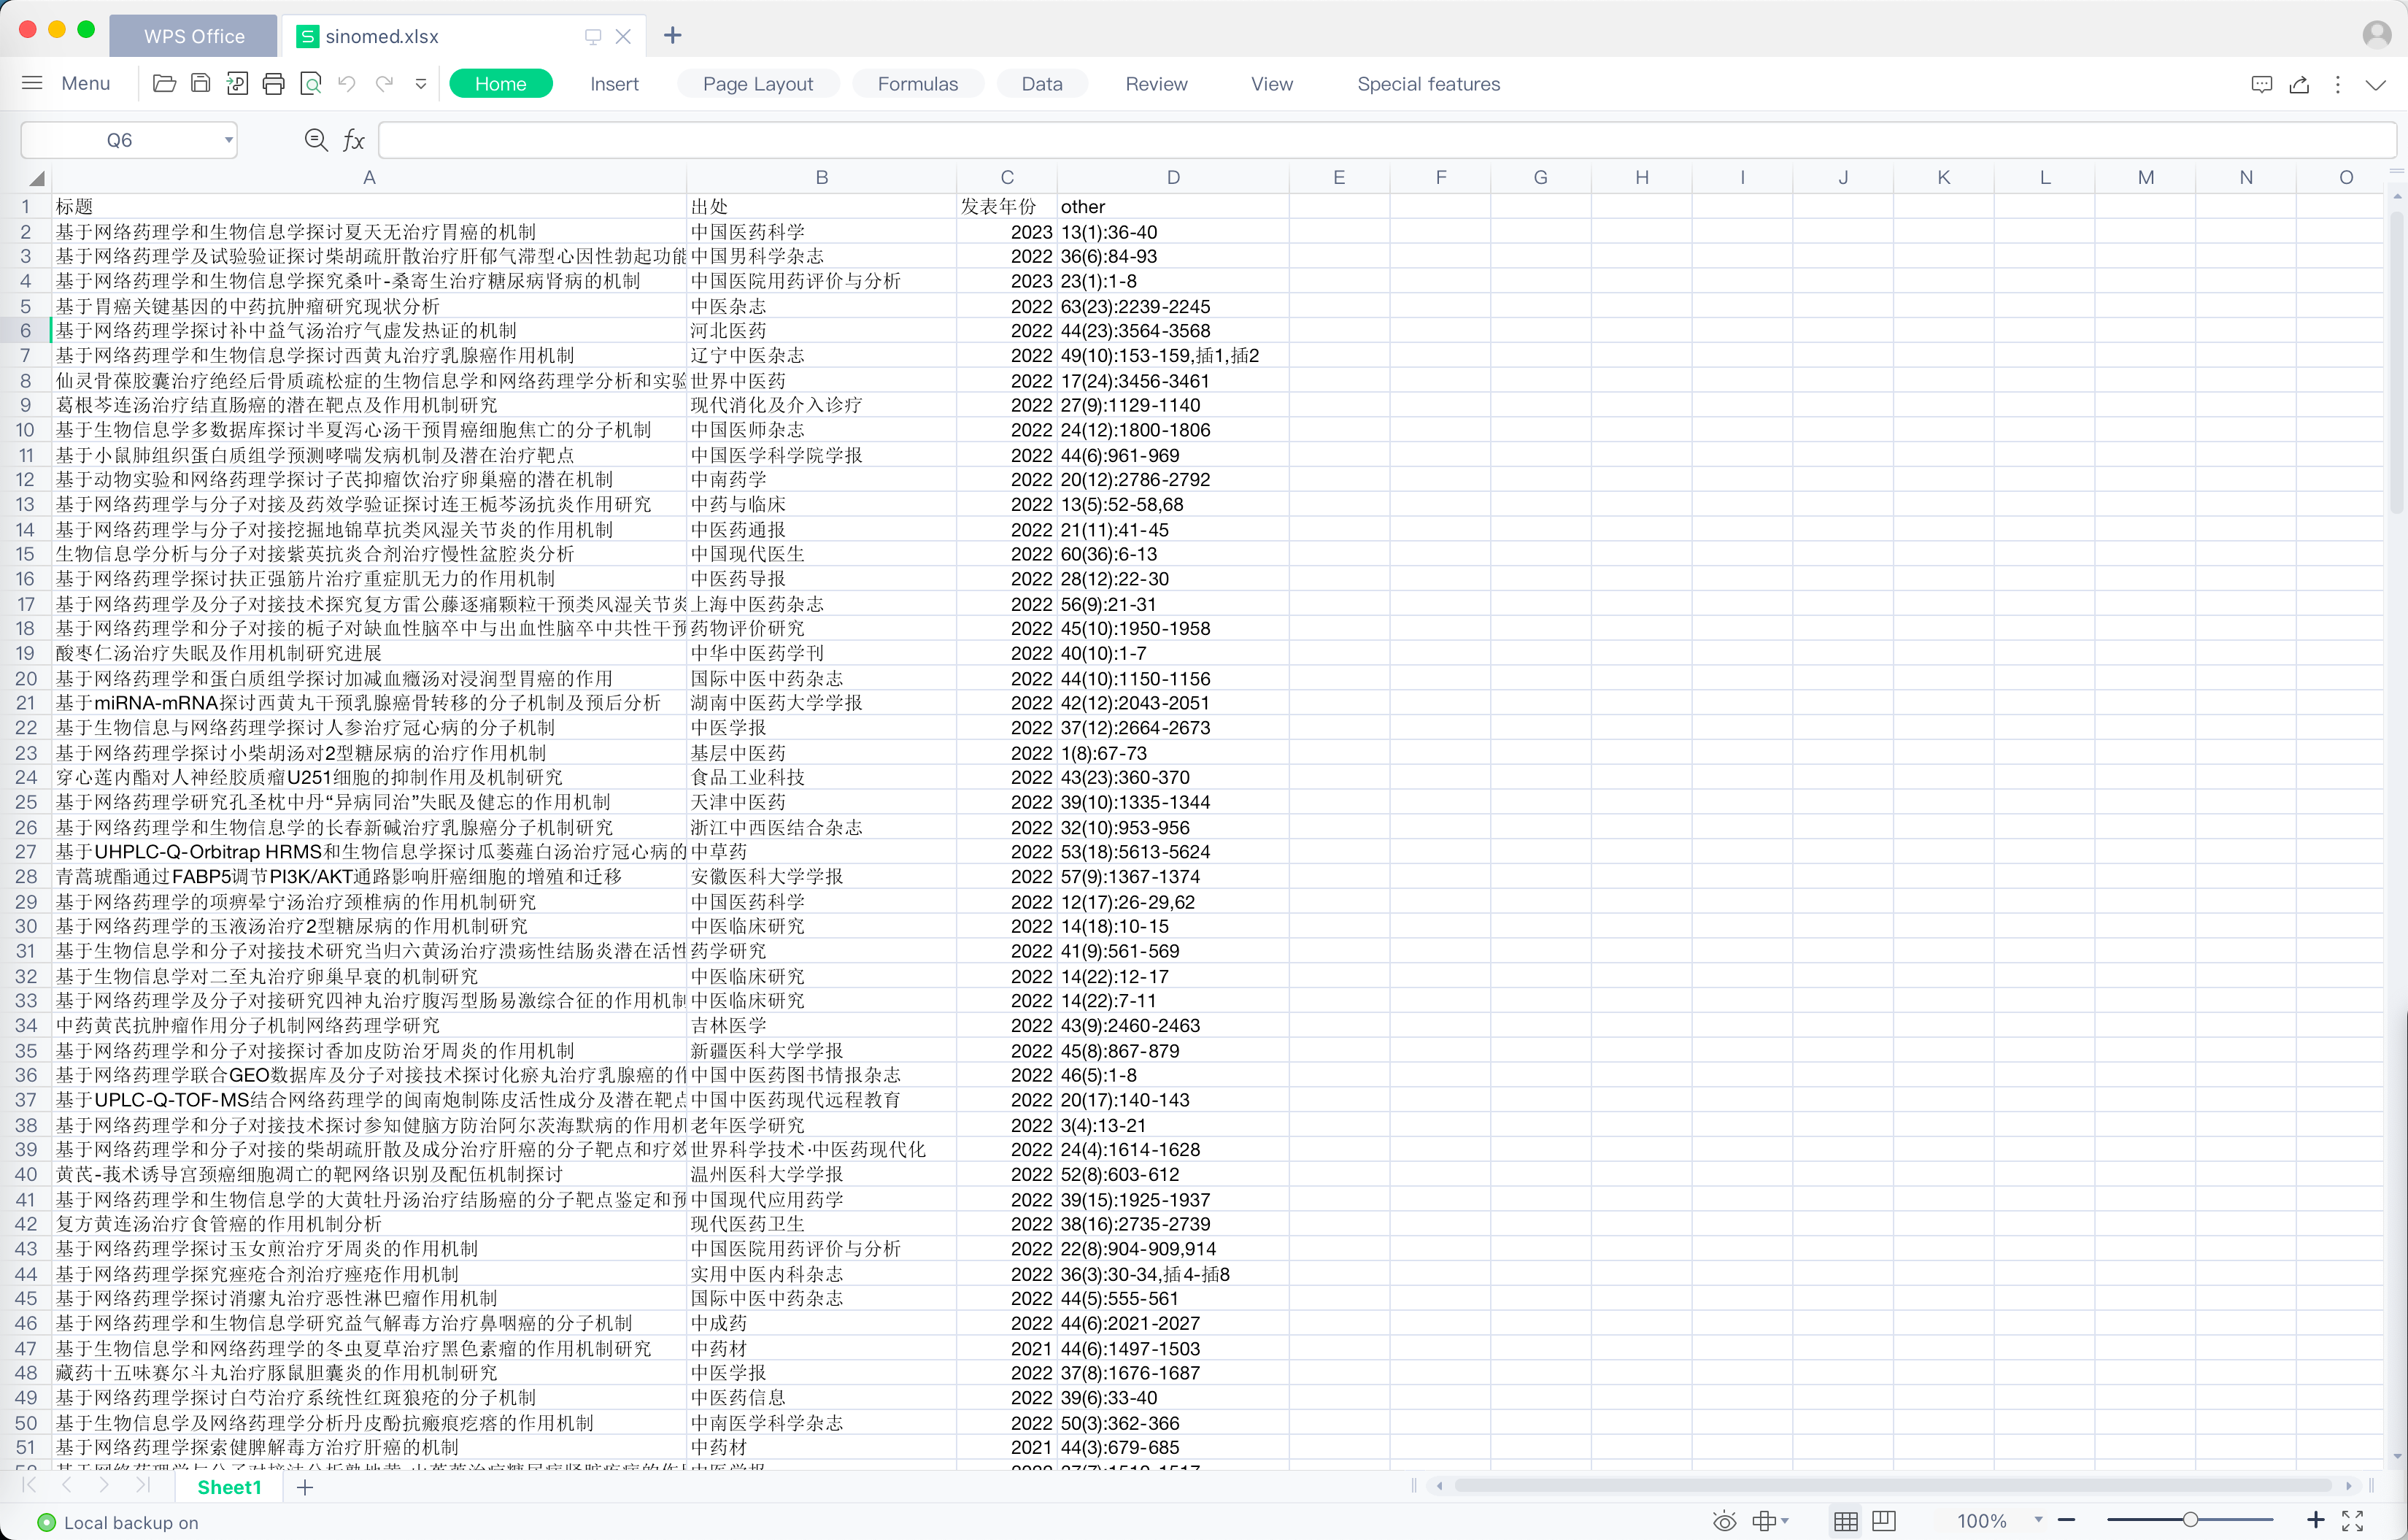Open the 100% zoom level dropdown
Image resolution: width=2408 pixels, height=1540 pixels.
pos(2037,1521)
